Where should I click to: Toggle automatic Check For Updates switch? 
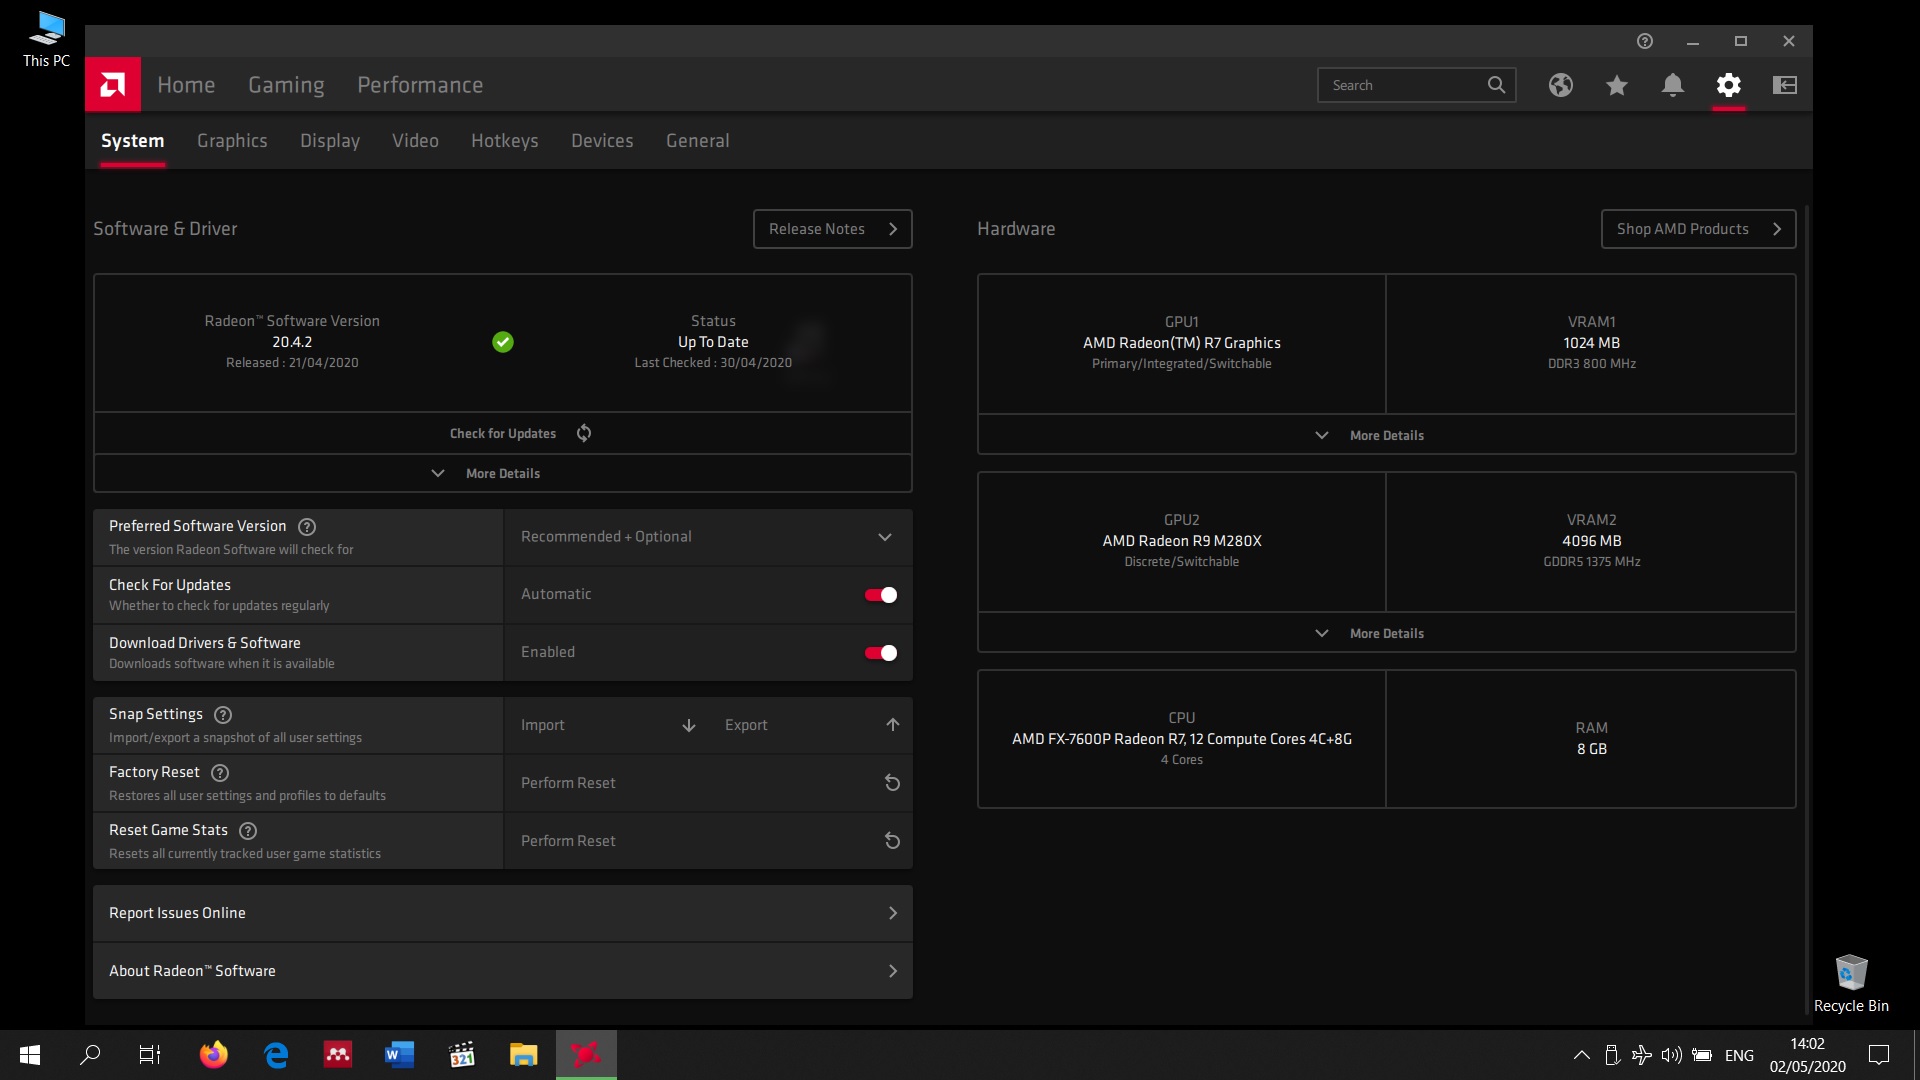[x=881, y=595]
